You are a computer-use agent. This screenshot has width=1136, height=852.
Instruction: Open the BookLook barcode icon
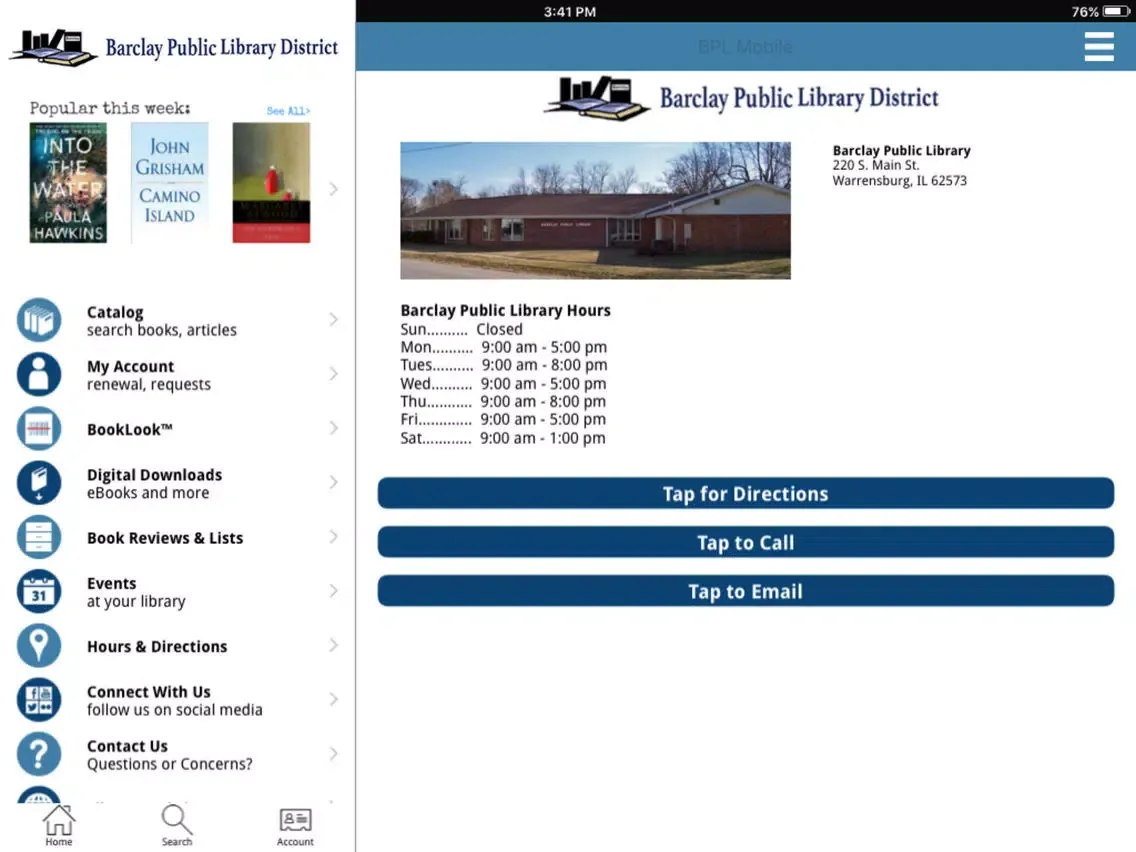pyautogui.click(x=39, y=428)
